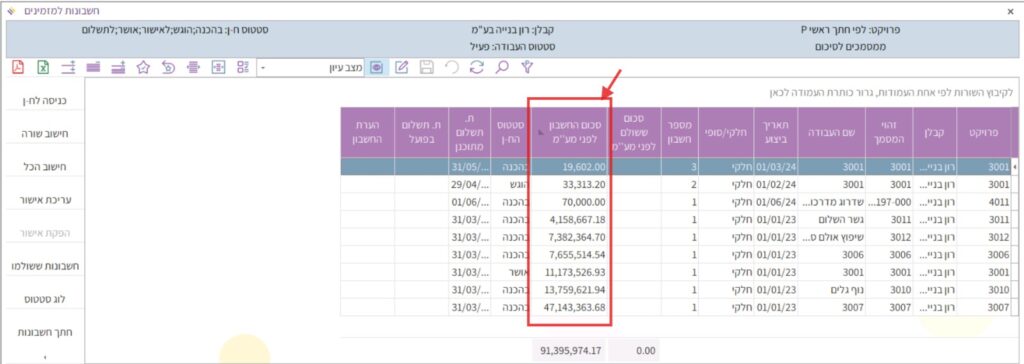Screen dimensions: 1024x364
Task: Export the table to PDF
Action: point(18,67)
